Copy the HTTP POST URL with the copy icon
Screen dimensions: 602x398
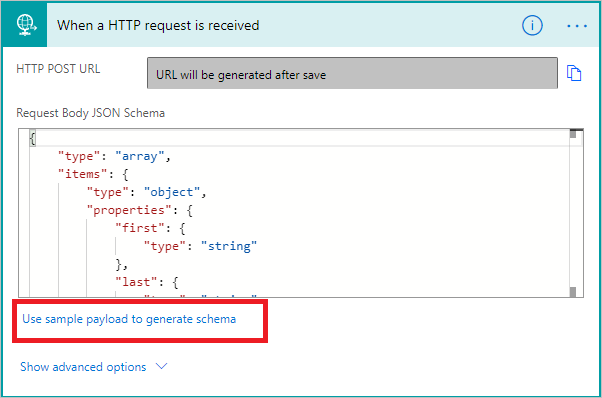click(x=574, y=73)
